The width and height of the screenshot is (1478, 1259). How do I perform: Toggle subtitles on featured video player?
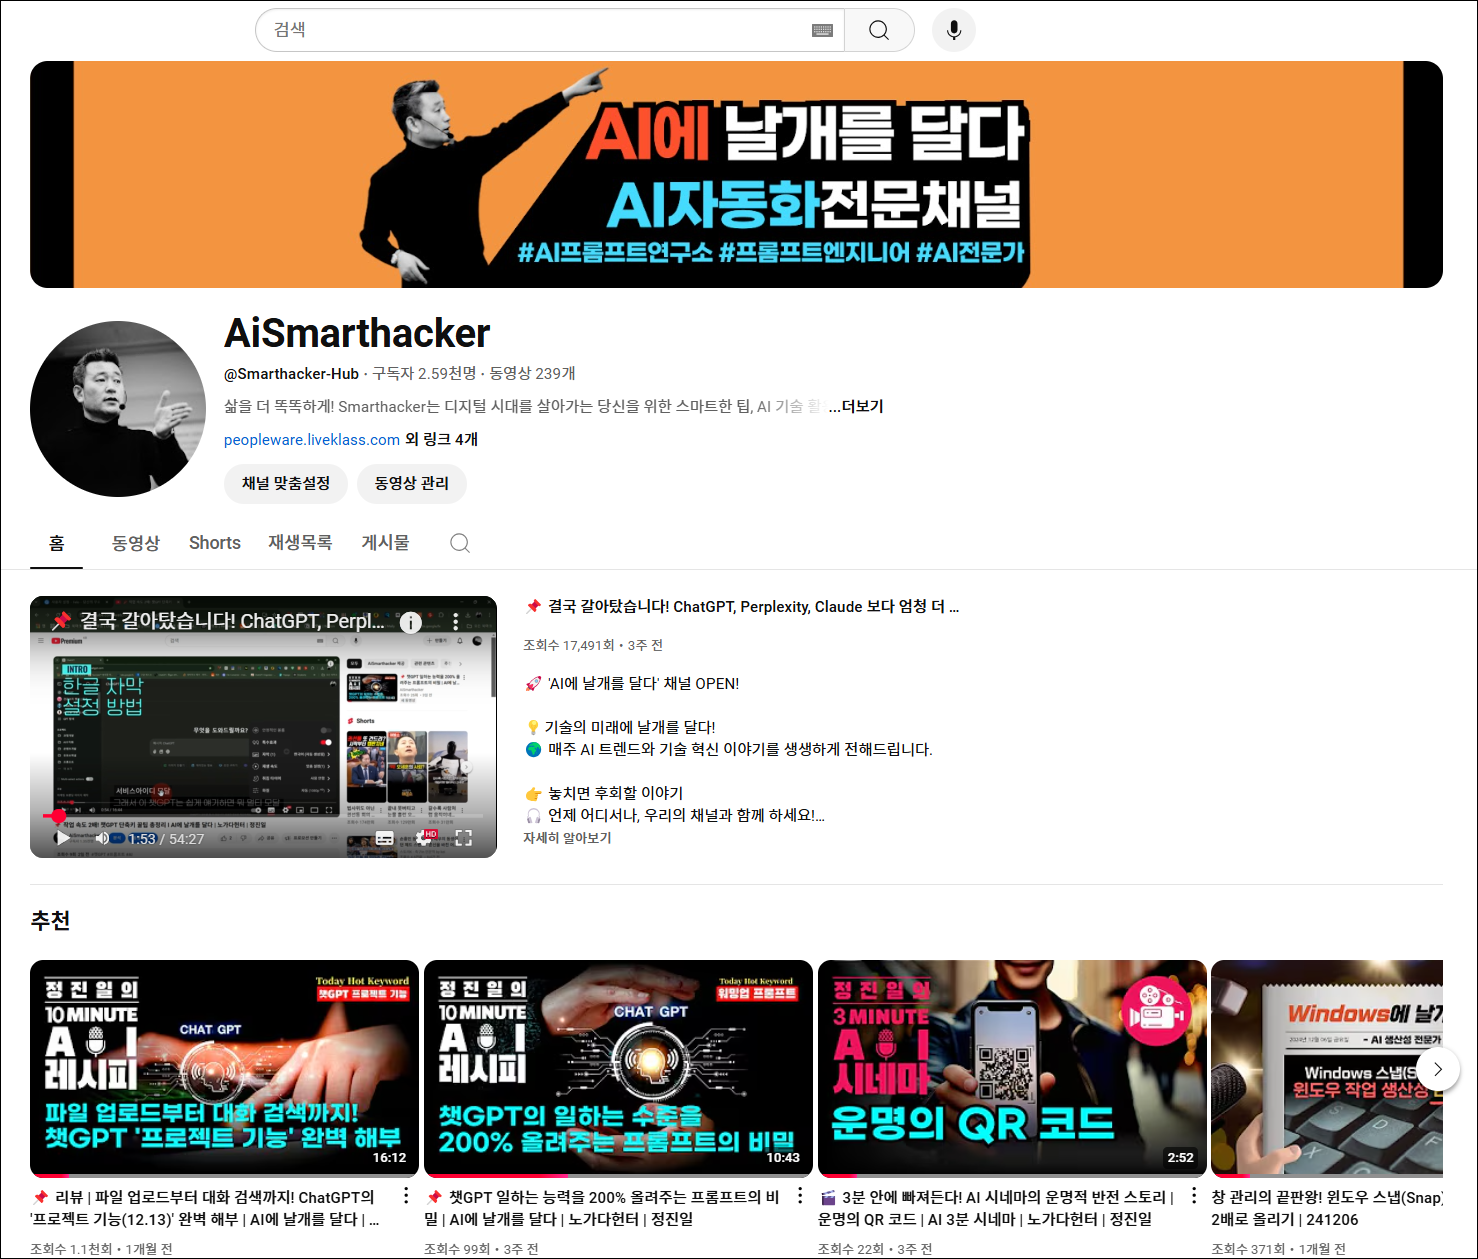coord(385,838)
